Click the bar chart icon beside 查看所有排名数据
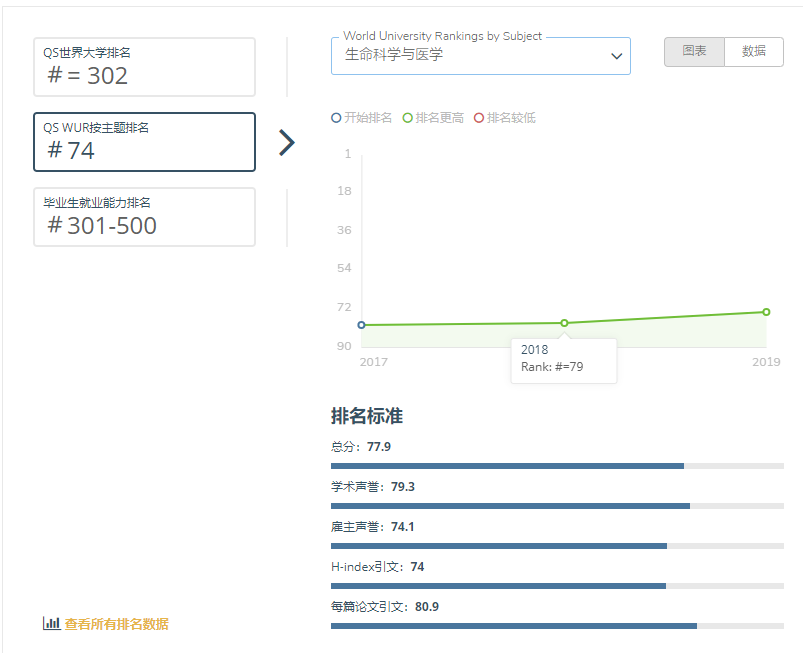803x653 pixels. coord(51,623)
